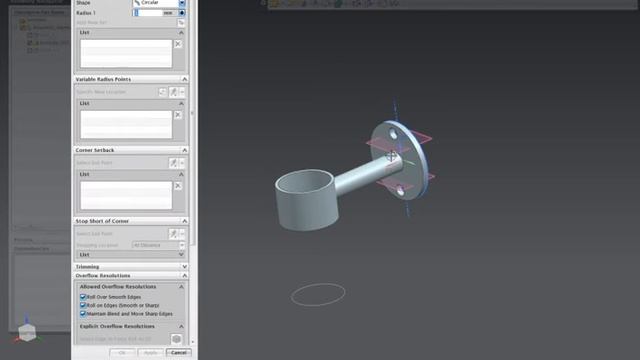Toggle Roll on Edges (Smooth or Sharp) checkbox
The height and width of the screenshot is (360, 640).
click(83, 305)
